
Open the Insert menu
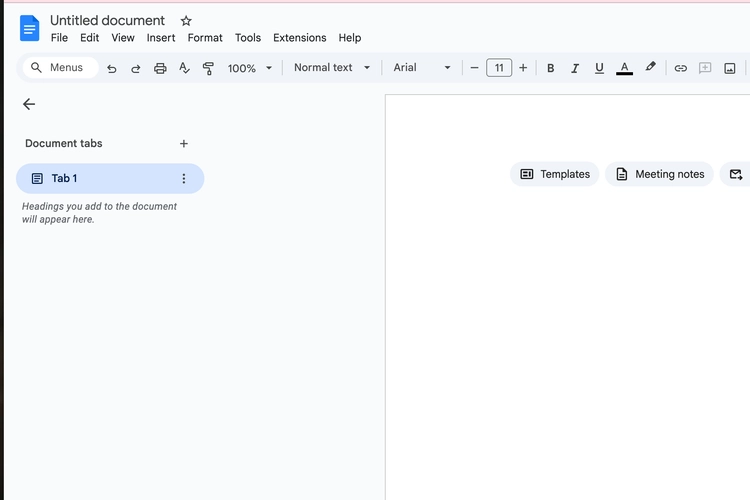coord(161,38)
